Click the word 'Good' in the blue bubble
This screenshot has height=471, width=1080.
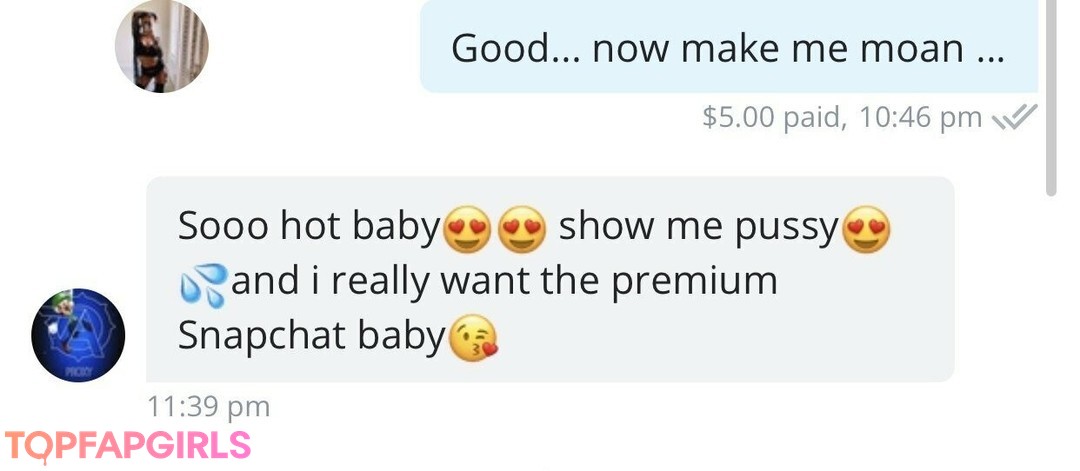click(x=501, y=49)
